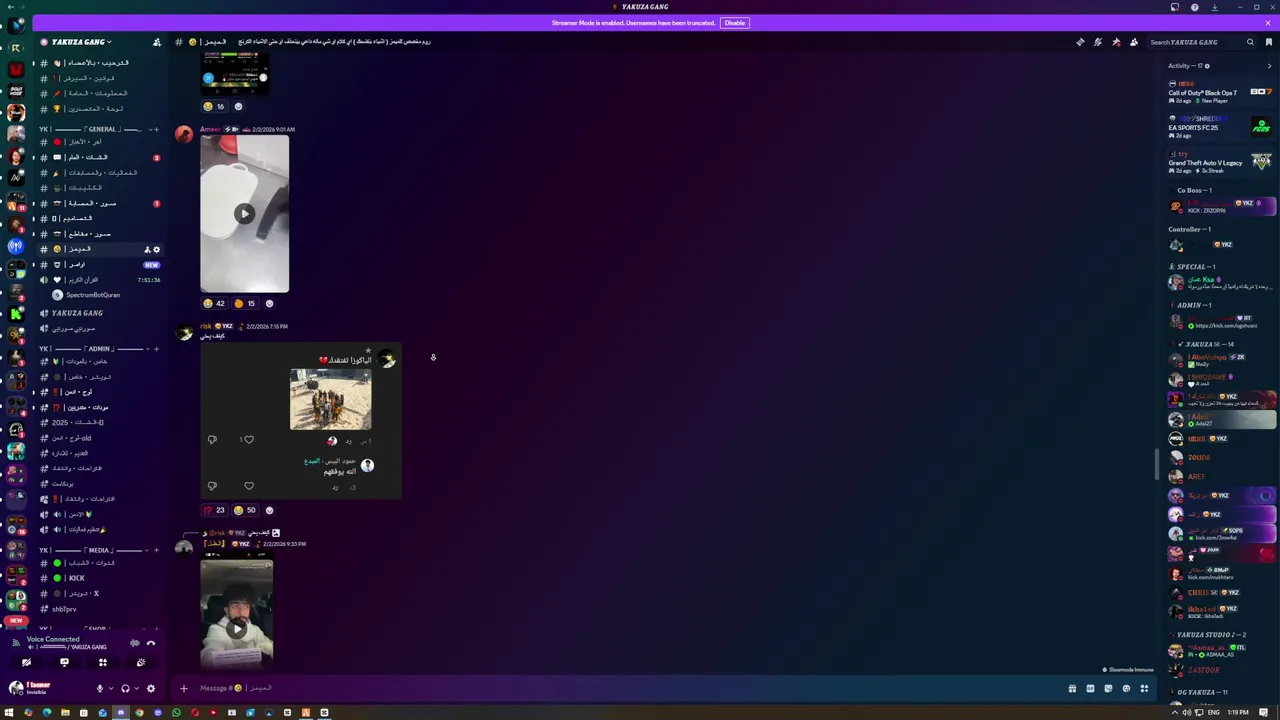Play the bottom video of bearded man

point(237,629)
